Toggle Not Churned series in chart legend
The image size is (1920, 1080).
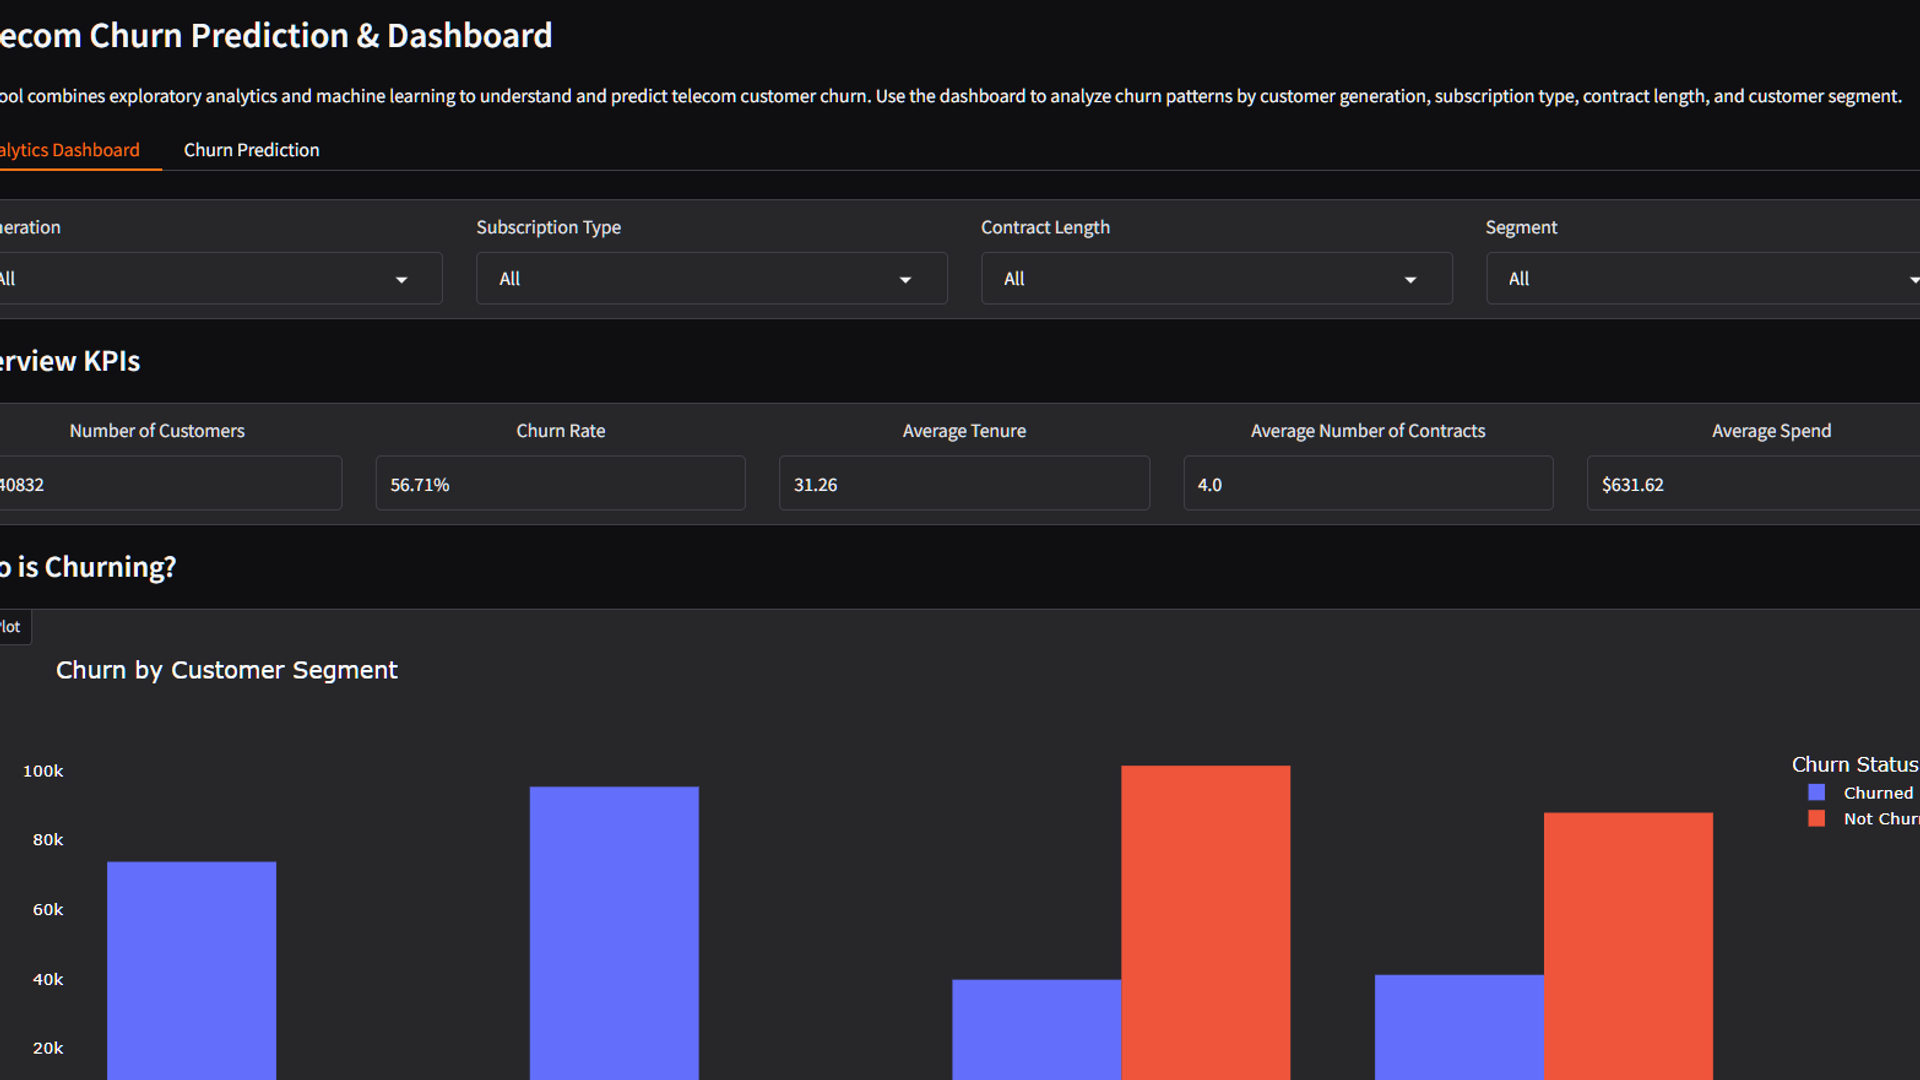(x=1864, y=819)
